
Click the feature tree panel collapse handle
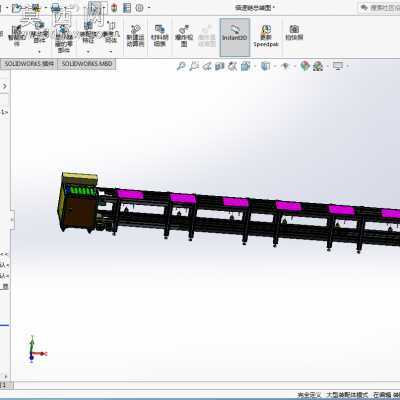pyautogui.click(x=12, y=220)
